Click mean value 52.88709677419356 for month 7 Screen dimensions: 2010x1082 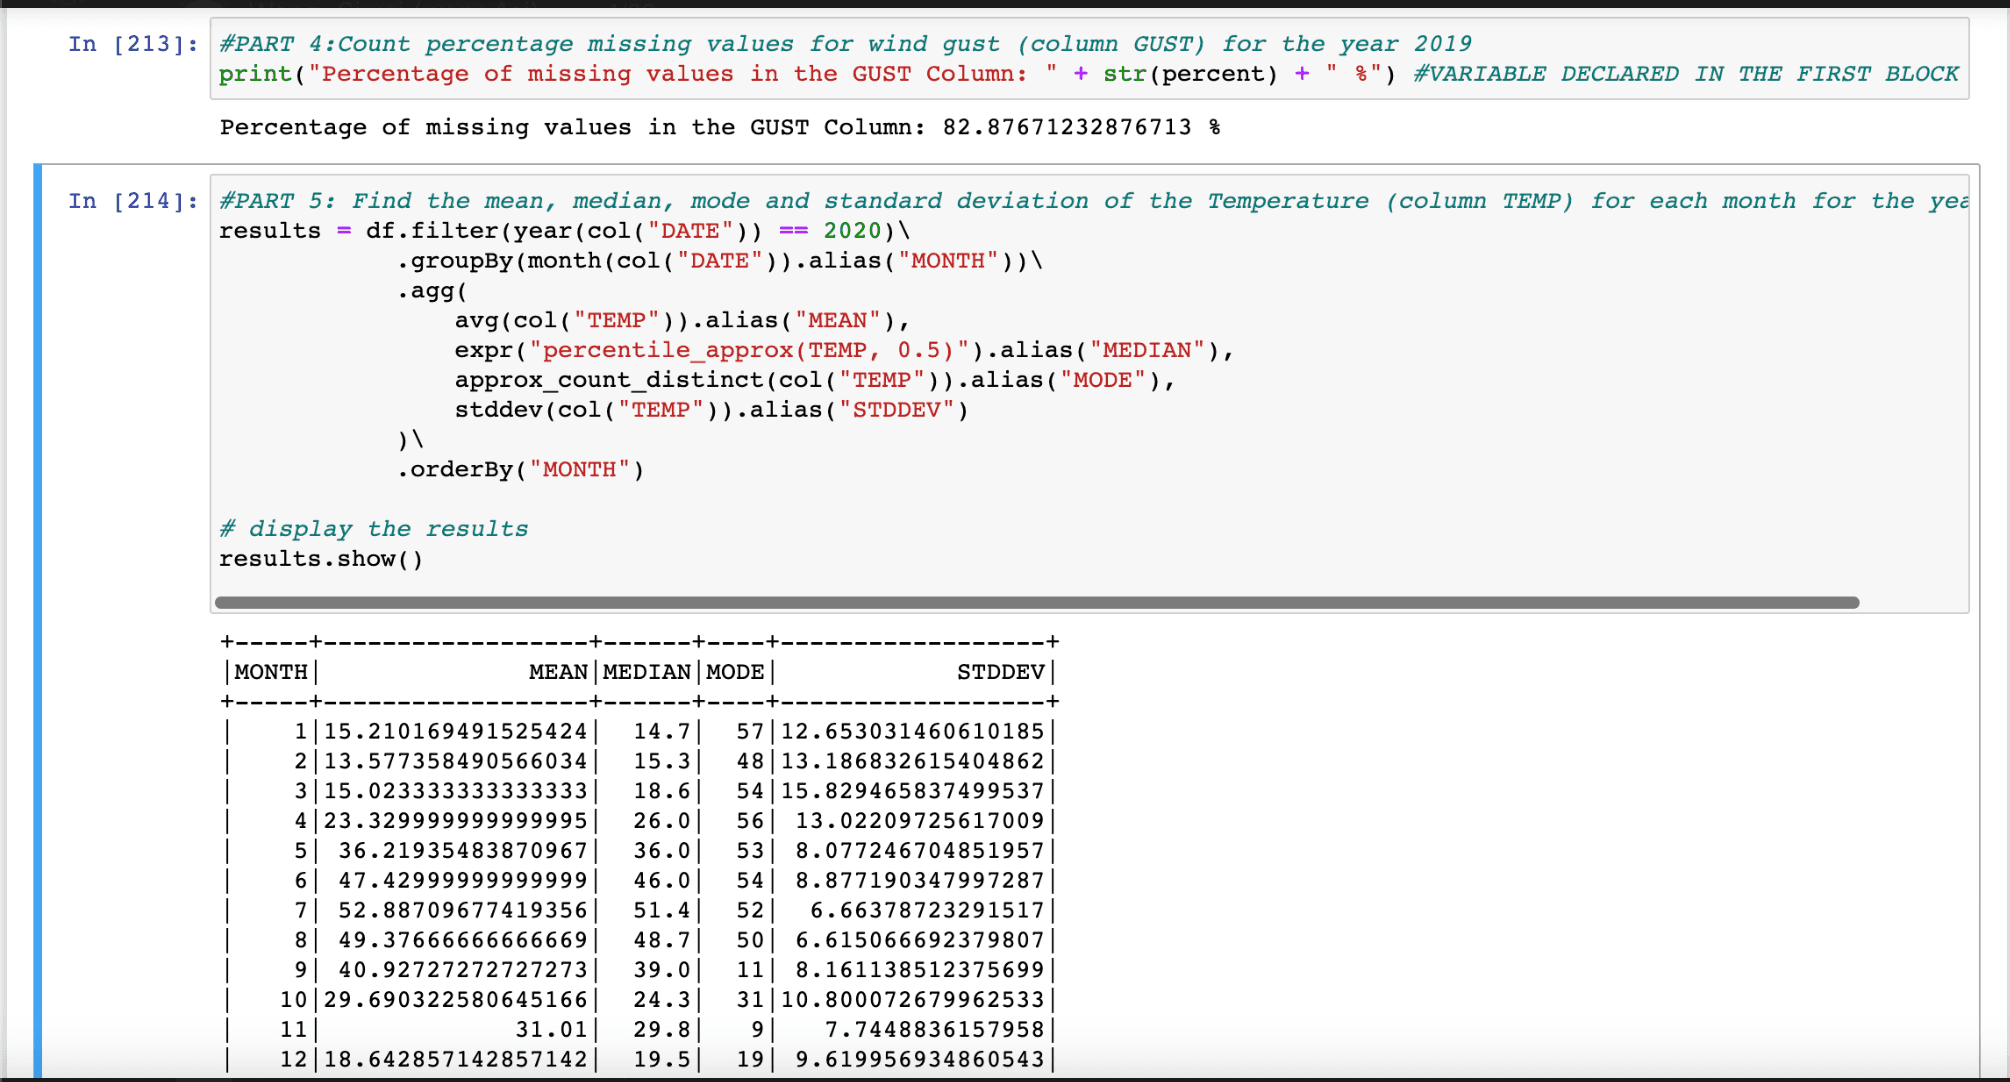tap(463, 911)
